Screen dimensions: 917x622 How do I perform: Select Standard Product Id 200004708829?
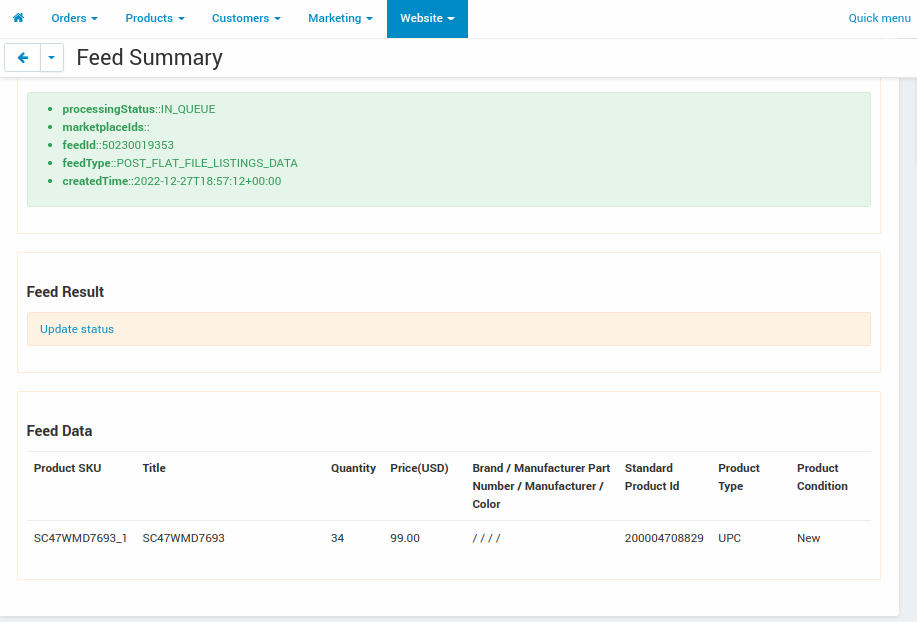(664, 538)
